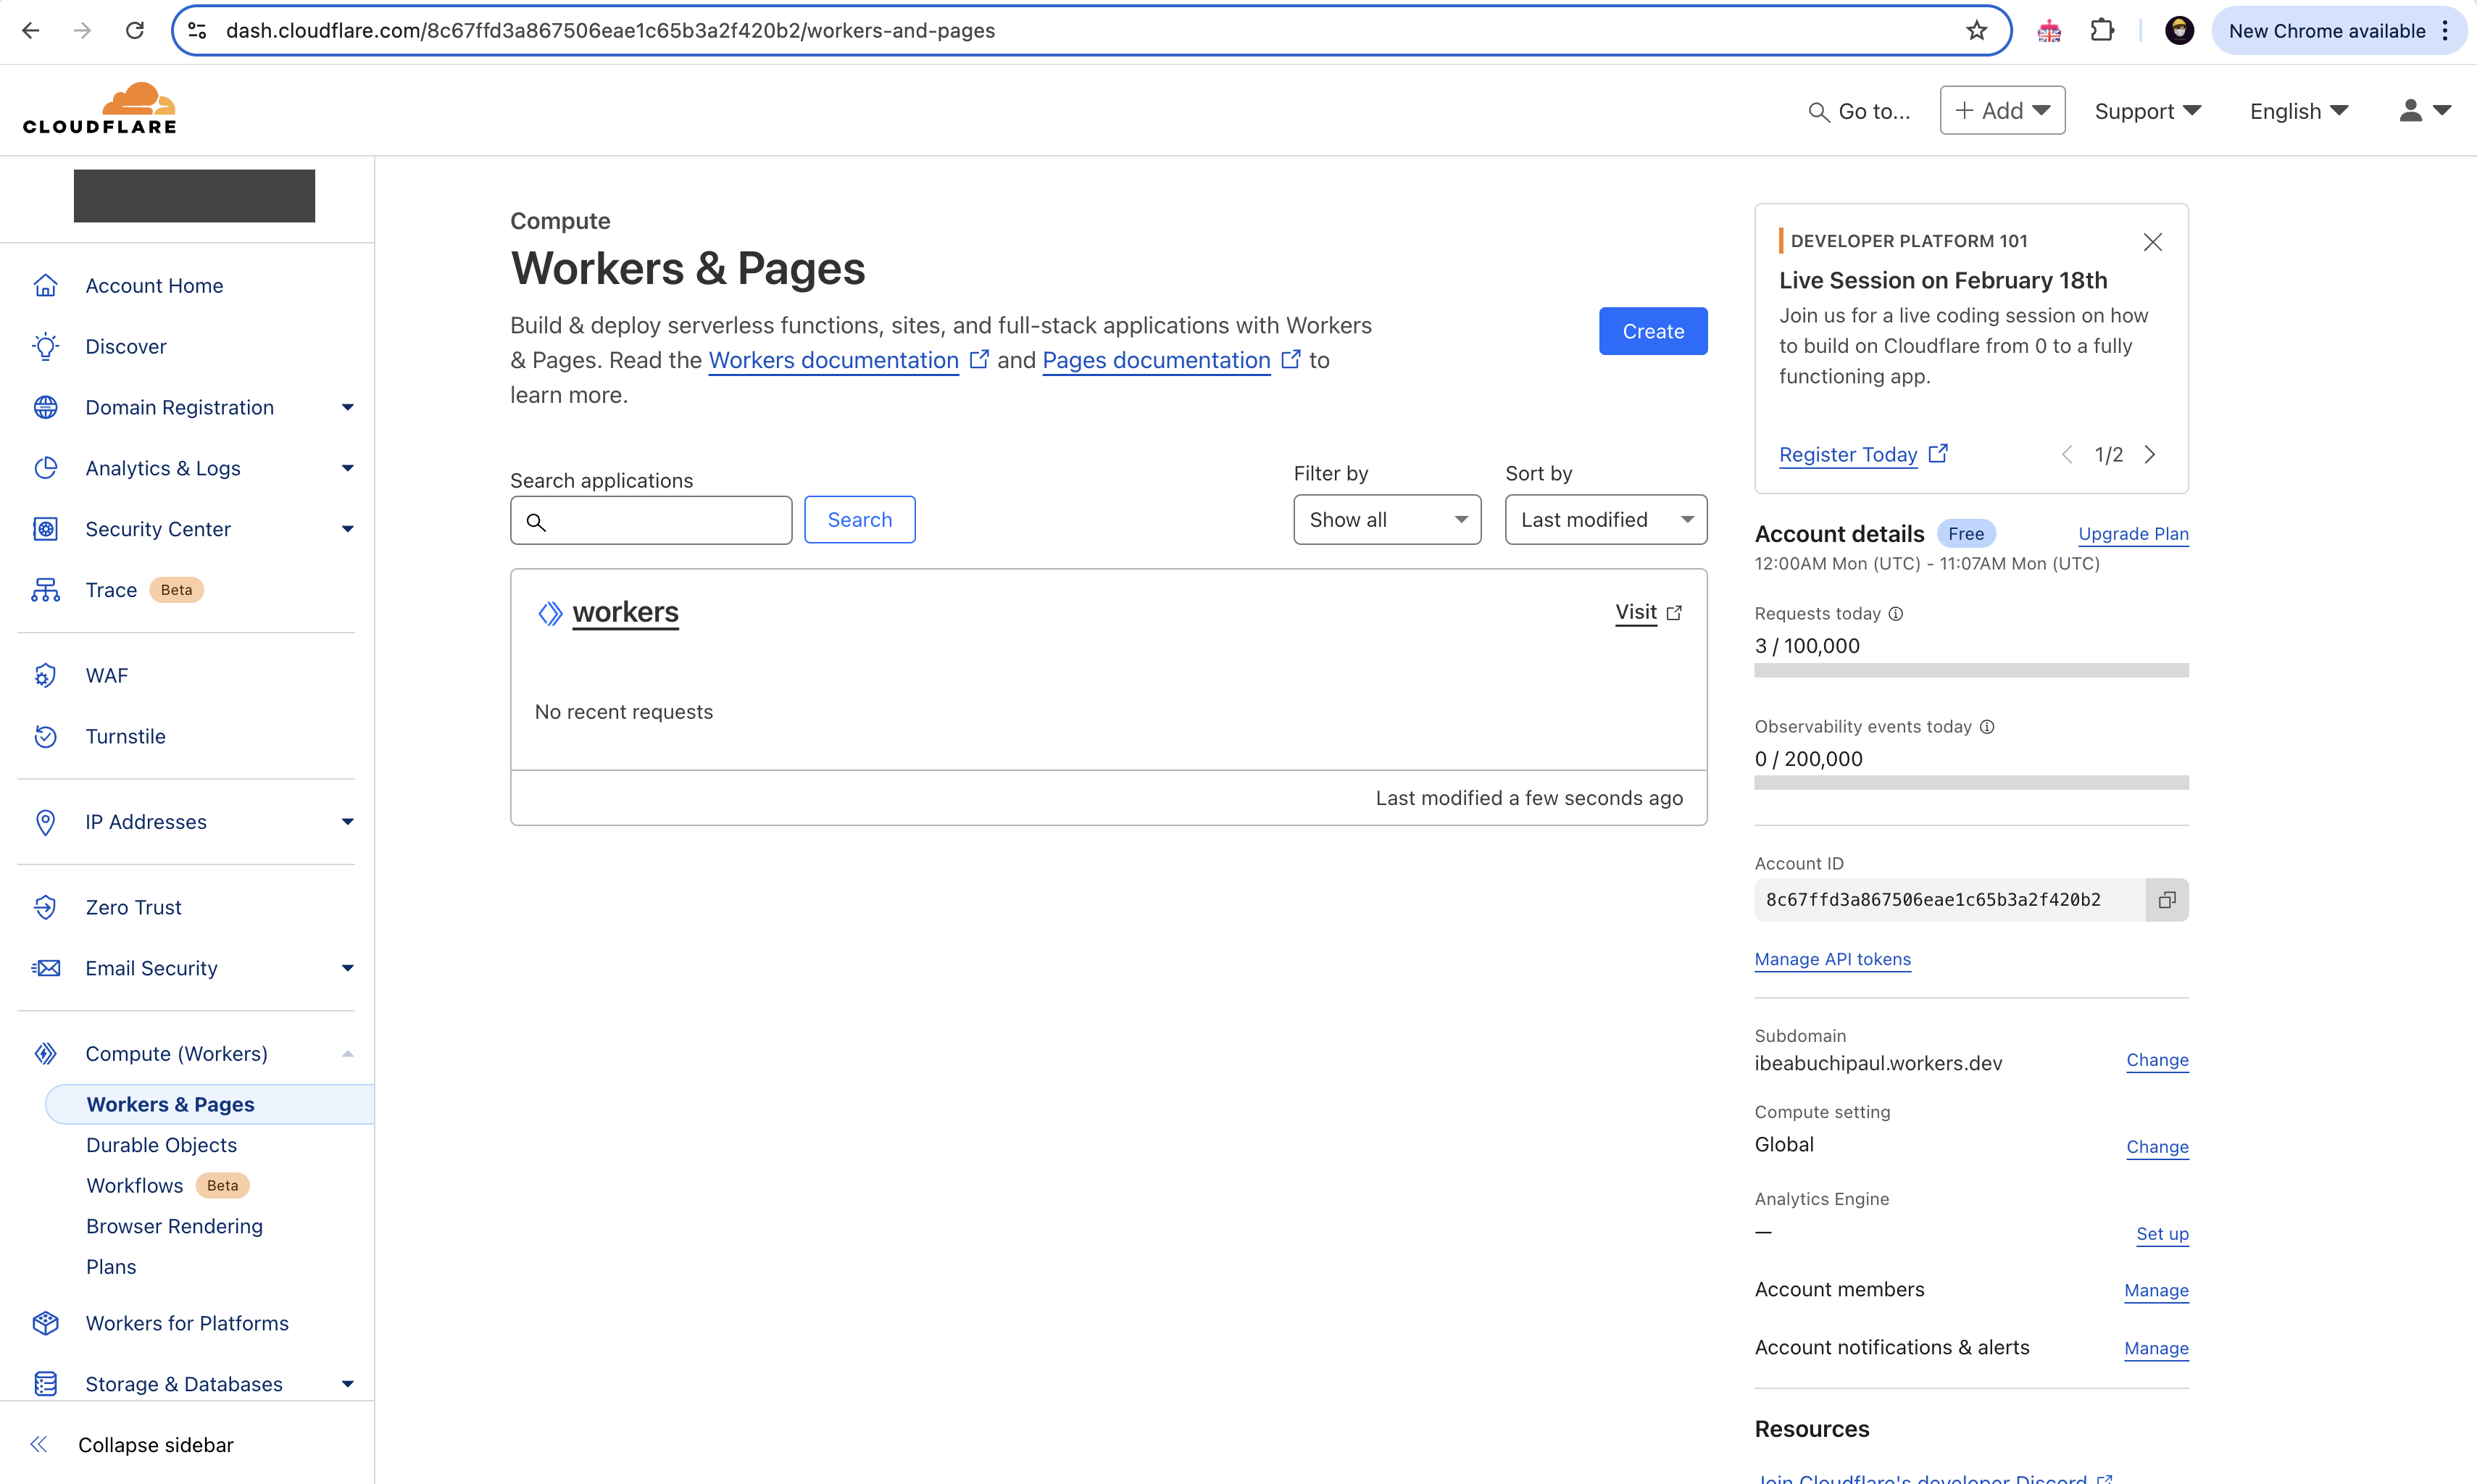This screenshot has height=1484, width=2477.
Task: Click the Collapse sidebar double-chevron icon
Action: pyautogui.click(x=39, y=1444)
